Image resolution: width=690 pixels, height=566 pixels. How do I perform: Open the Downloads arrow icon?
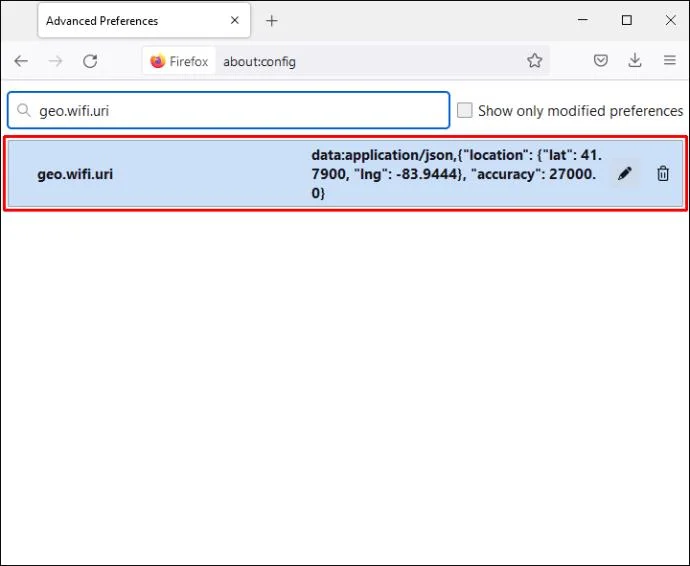(635, 60)
